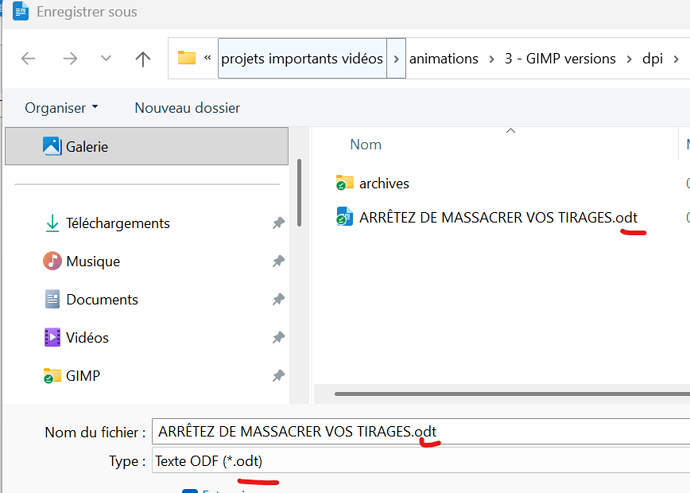
Task: Expand chevron after projets importants vidéos
Action: [398, 58]
